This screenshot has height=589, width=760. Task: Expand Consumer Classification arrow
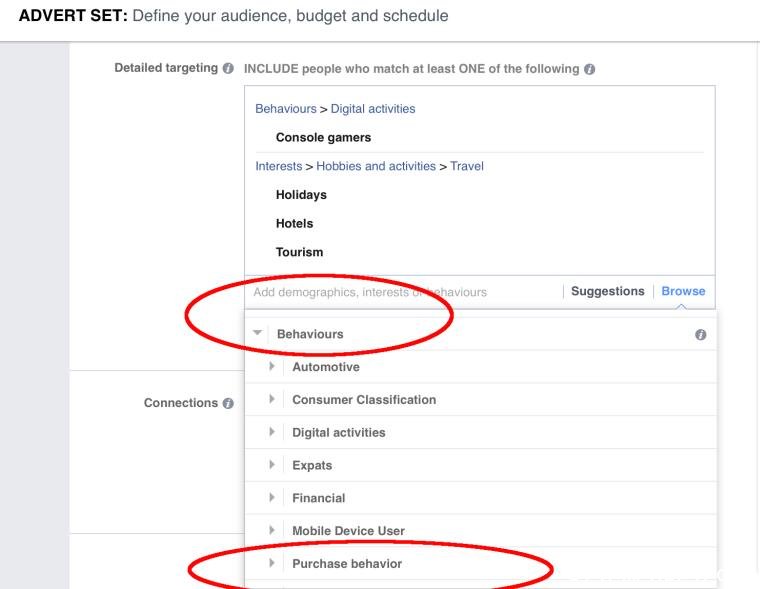point(272,399)
